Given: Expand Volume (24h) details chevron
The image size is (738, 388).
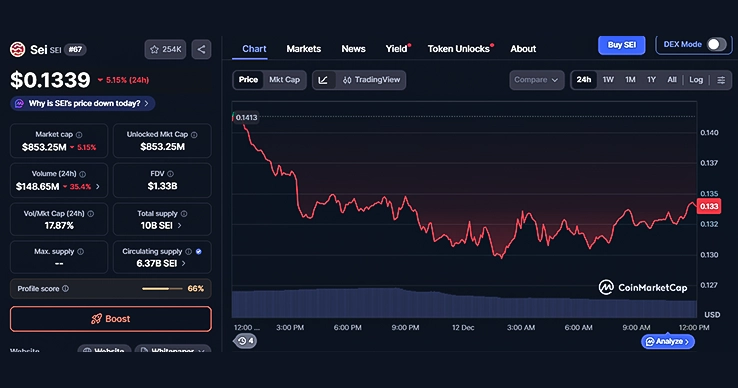Looking at the screenshot, I should (x=97, y=187).
